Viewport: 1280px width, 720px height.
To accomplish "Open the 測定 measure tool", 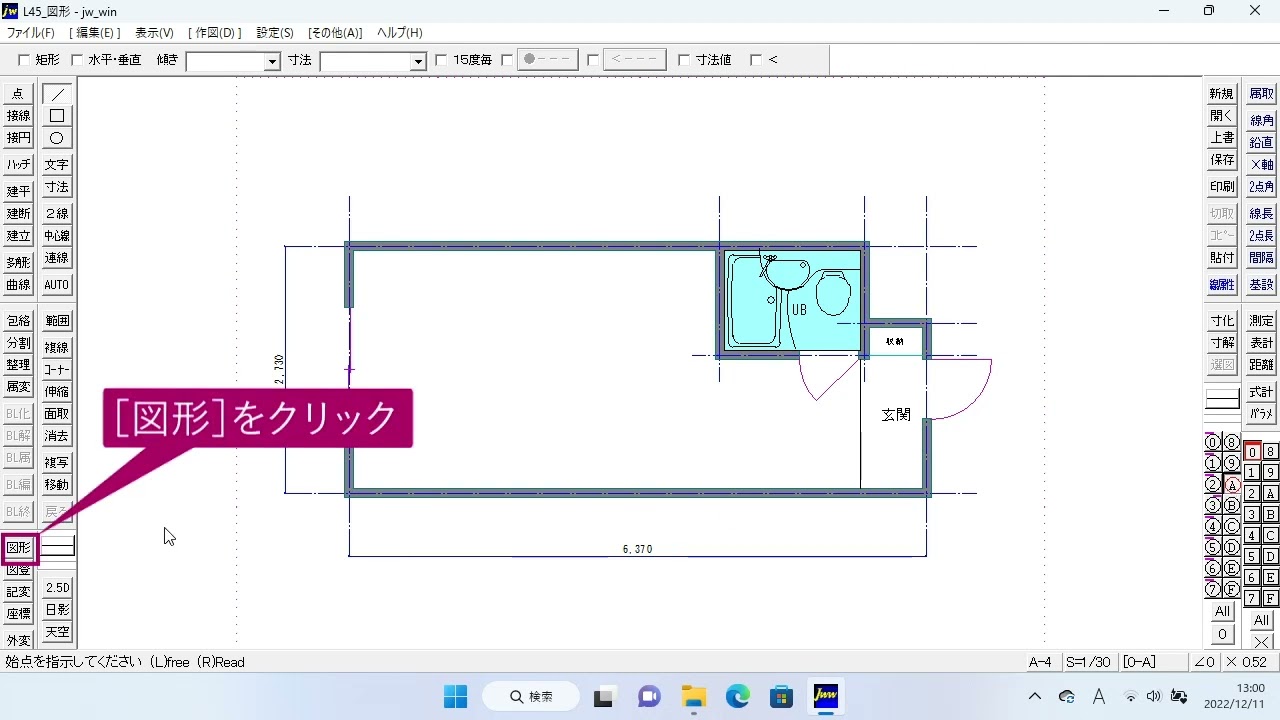I will (x=1262, y=321).
